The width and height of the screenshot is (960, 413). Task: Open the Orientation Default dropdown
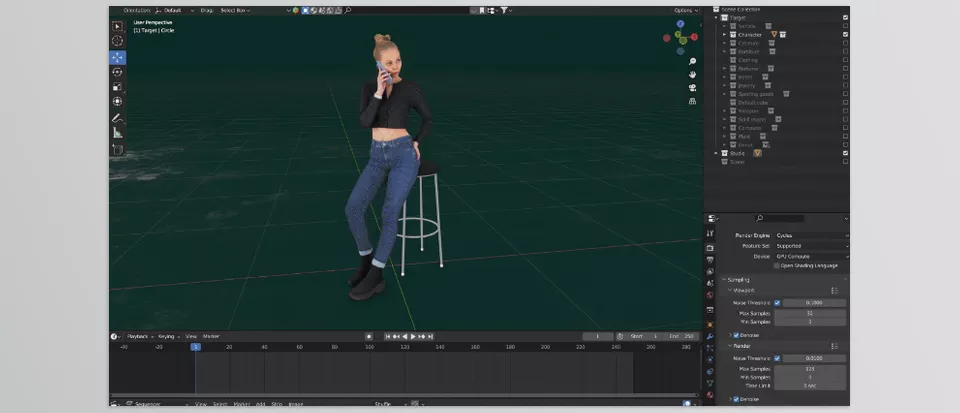click(174, 10)
